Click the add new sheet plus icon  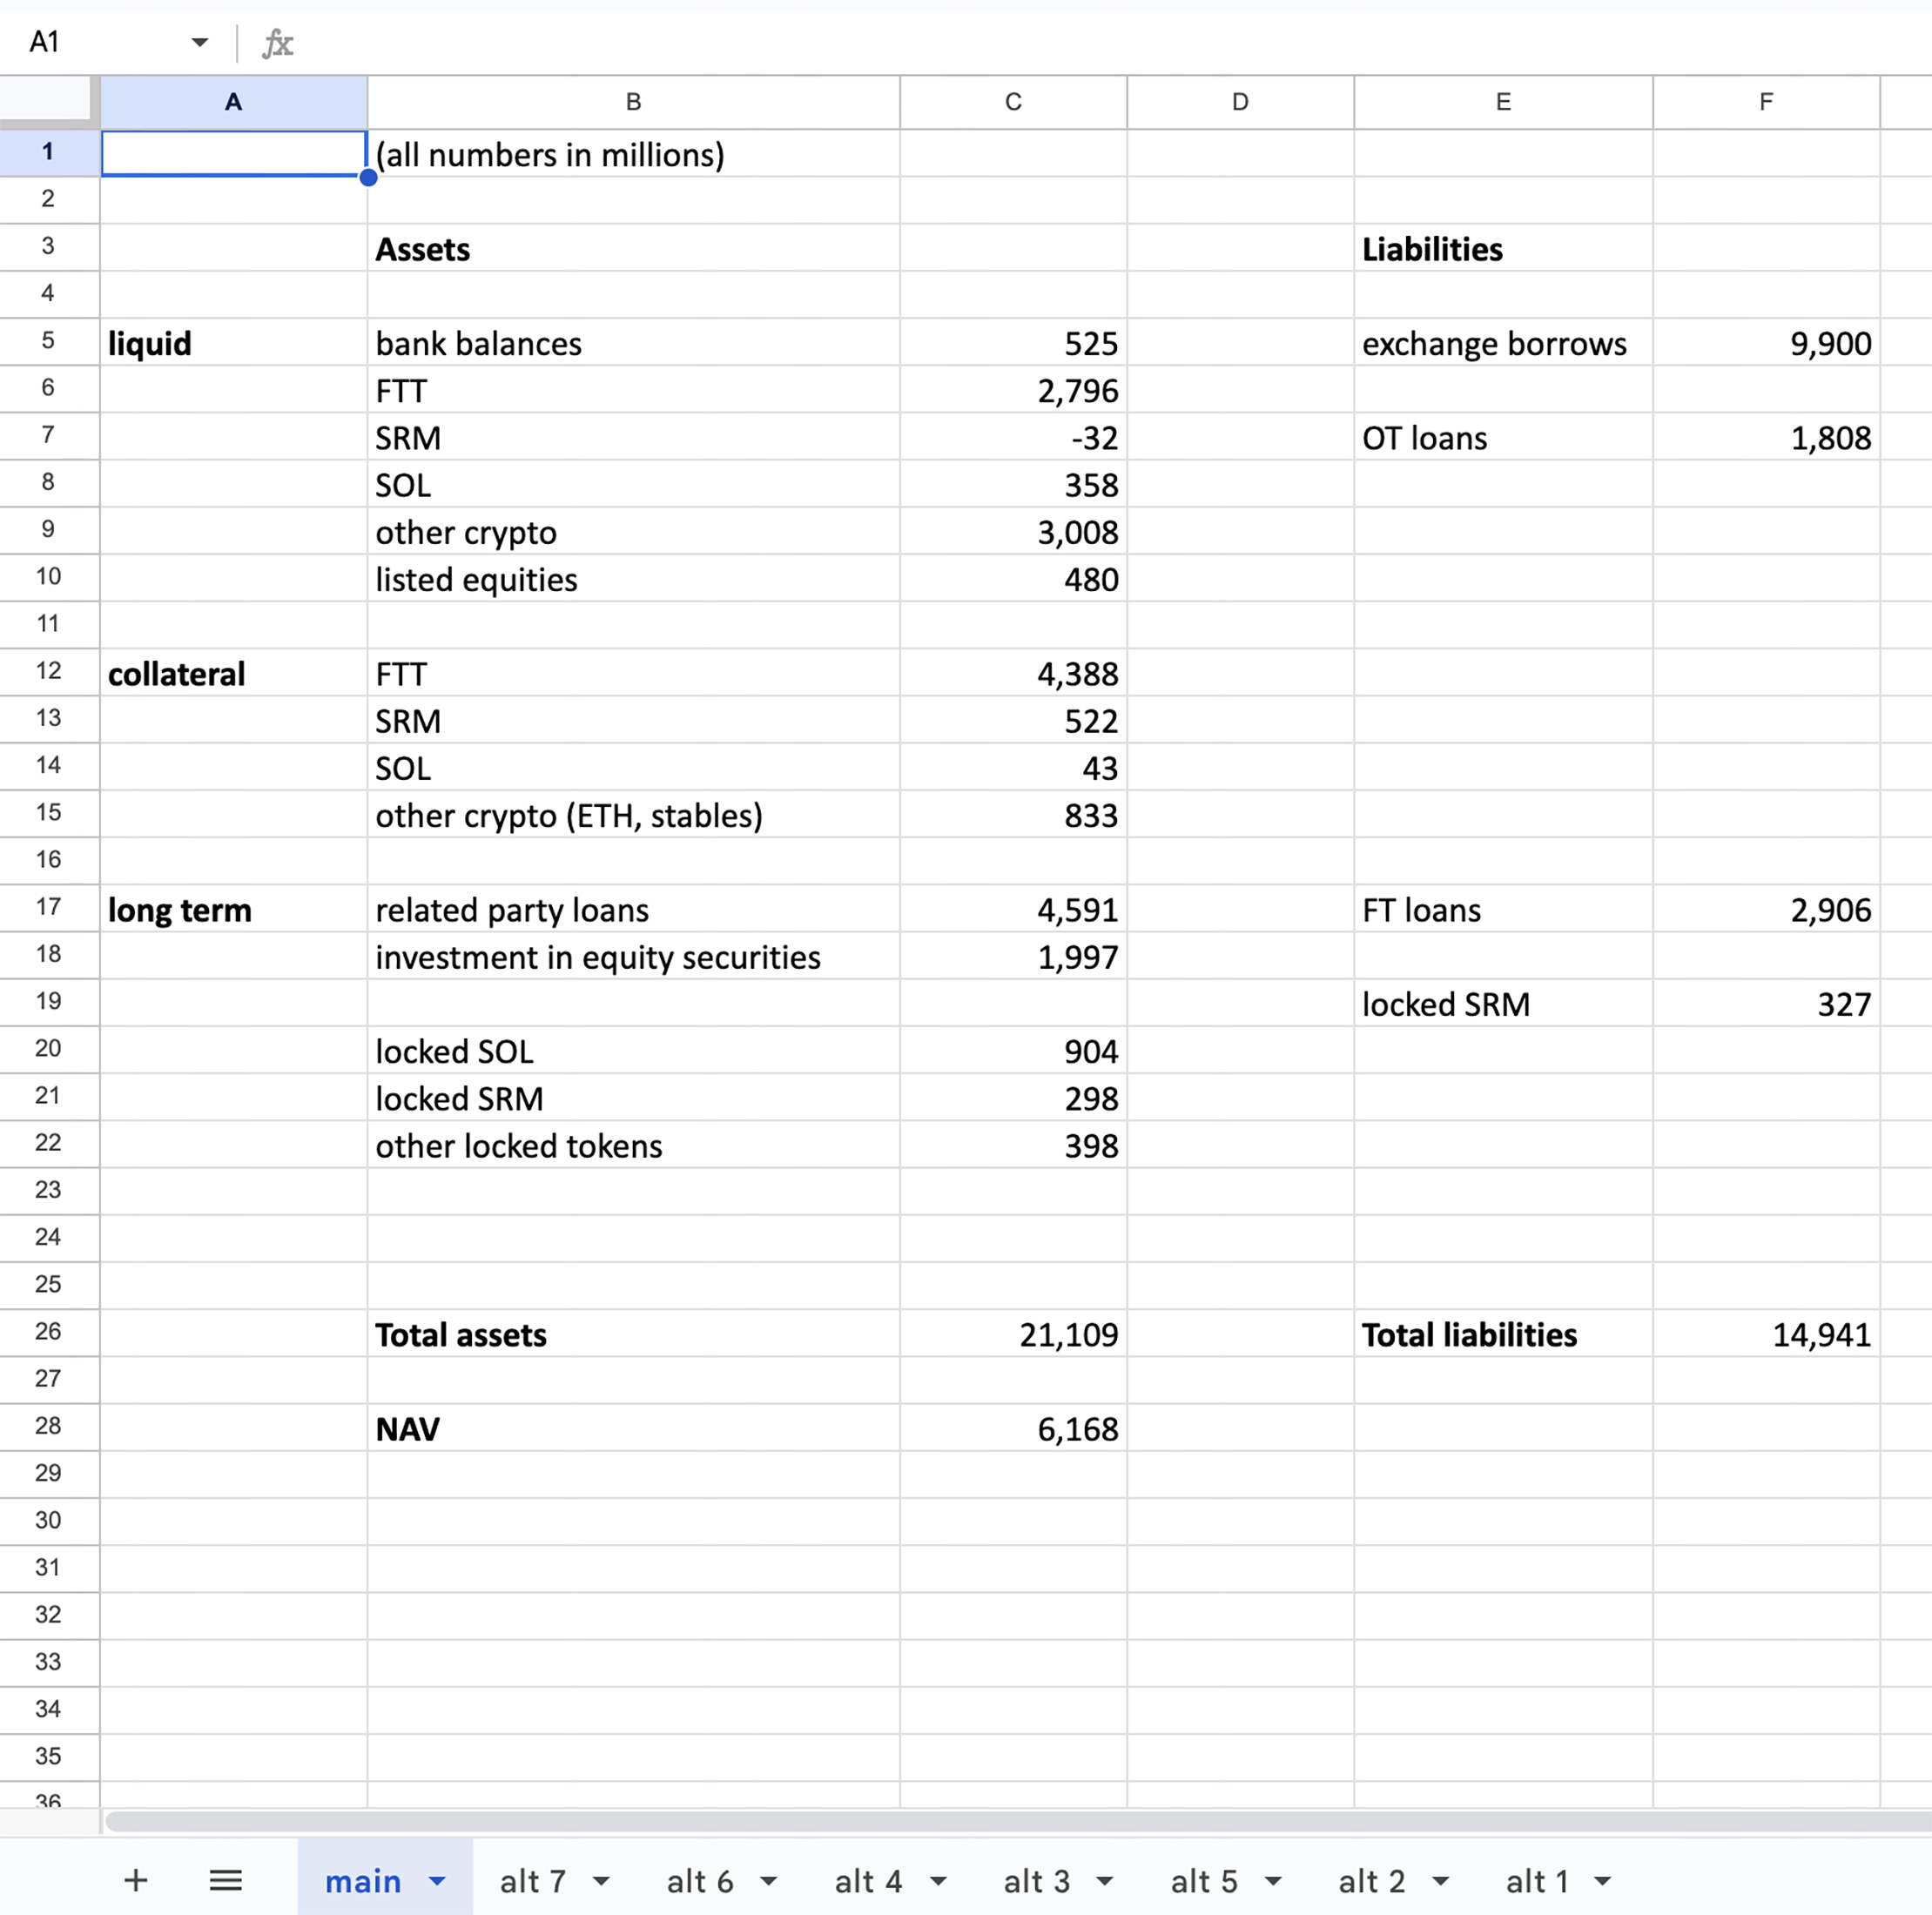pos(136,1880)
